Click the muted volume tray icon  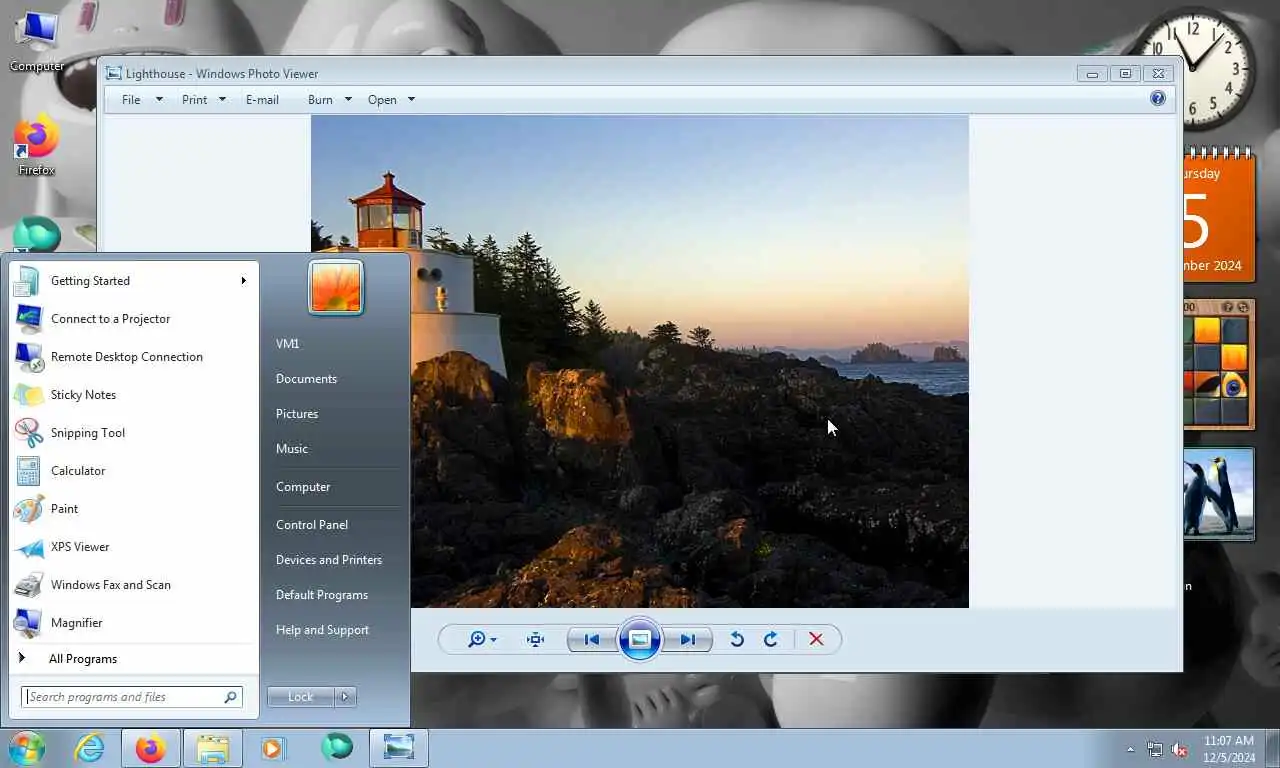(x=1179, y=749)
